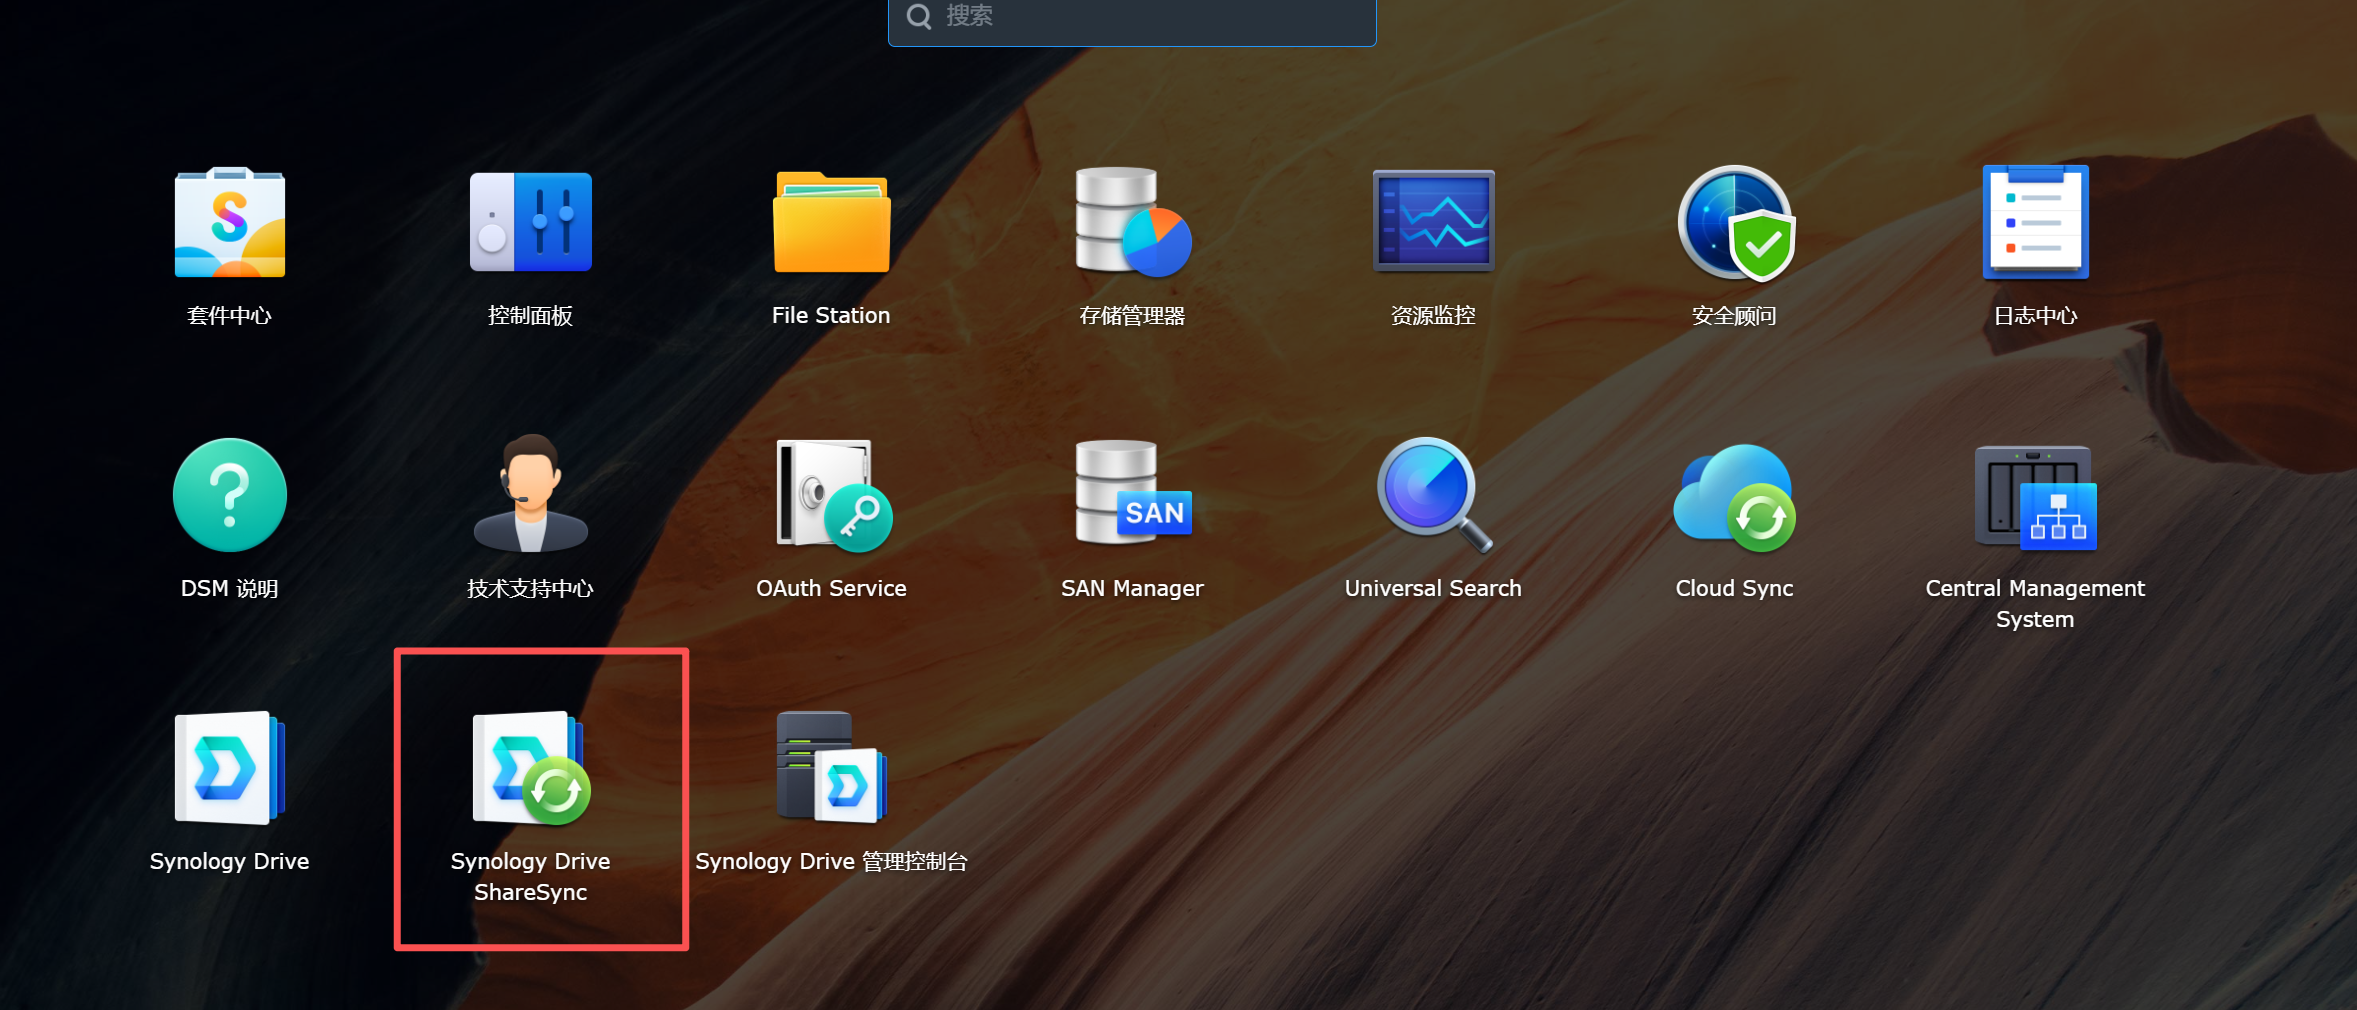The width and height of the screenshot is (2357, 1010).
Task: Launch 控制面板 Control Panel
Action: (x=530, y=223)
